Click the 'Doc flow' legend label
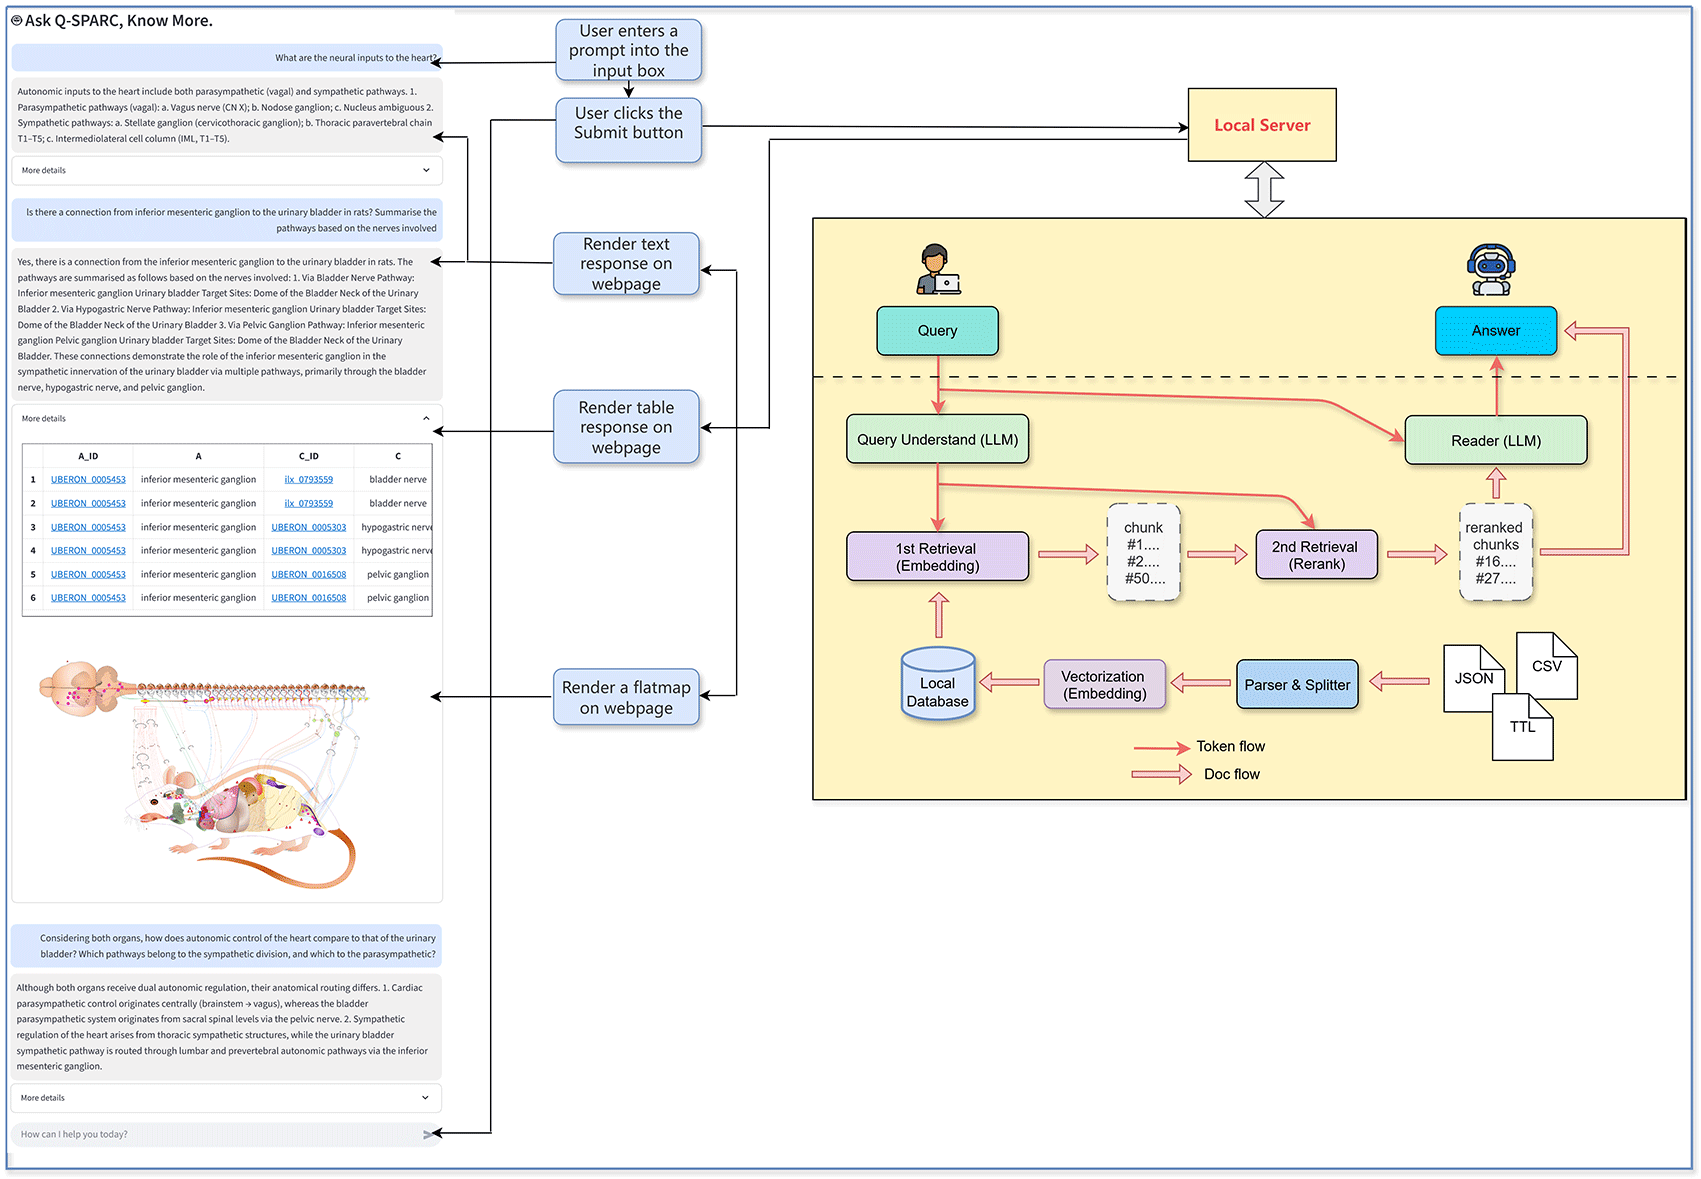This screenshot has width=1701, height=1179. [1232, 775]
